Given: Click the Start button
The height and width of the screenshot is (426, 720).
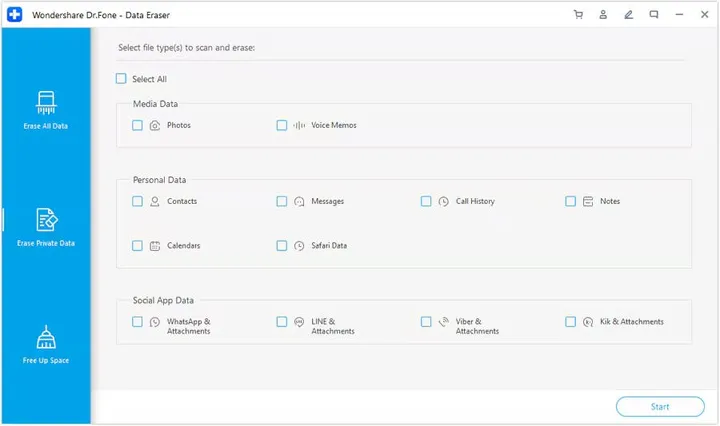Looking at the screenshot, I should coord(660,407).
